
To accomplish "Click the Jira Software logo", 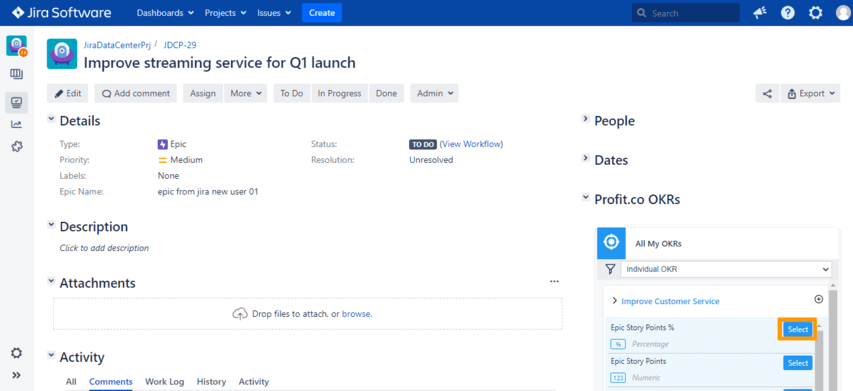I will tap(61, 13).
